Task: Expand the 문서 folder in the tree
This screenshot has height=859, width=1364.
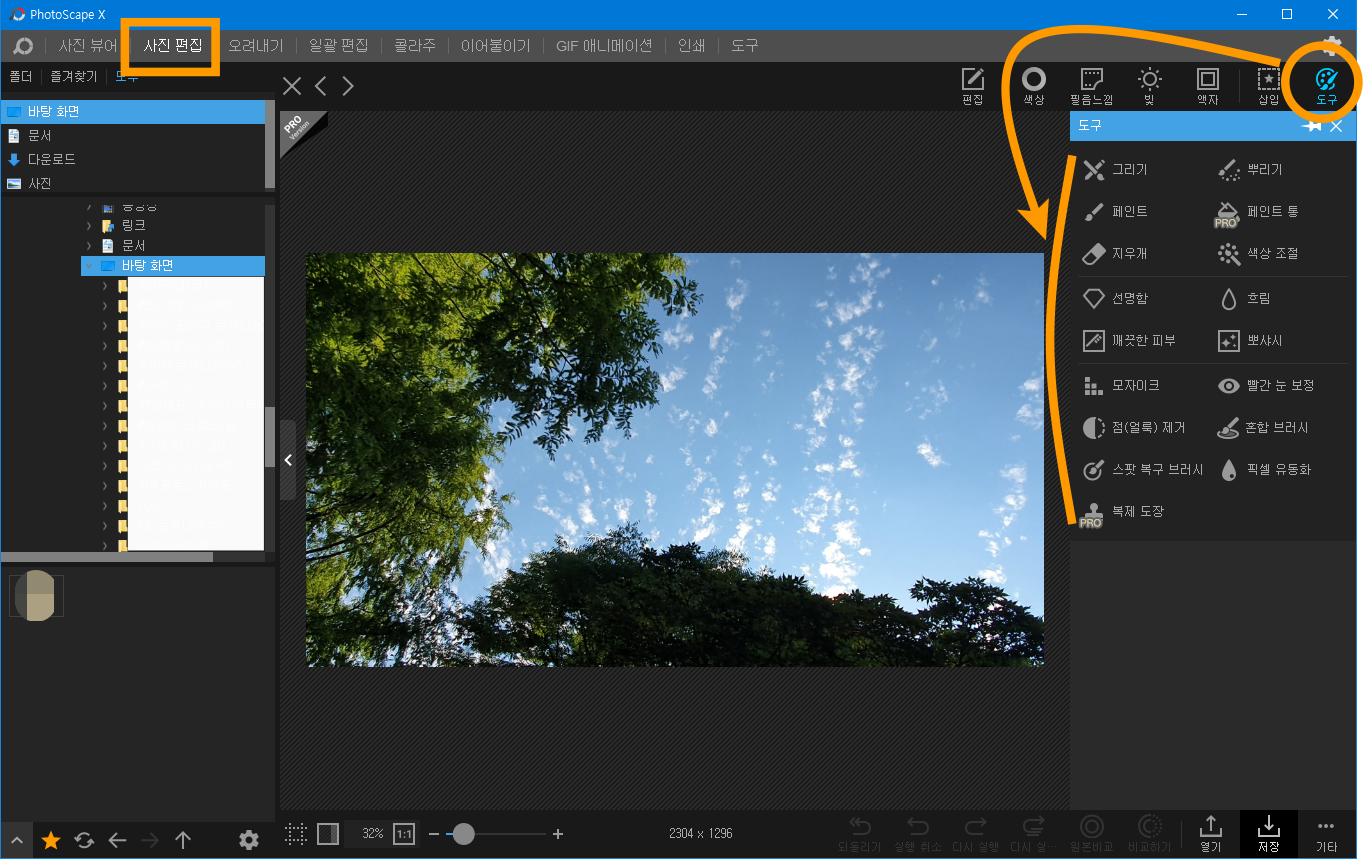Action: click(x=88, y=246)
